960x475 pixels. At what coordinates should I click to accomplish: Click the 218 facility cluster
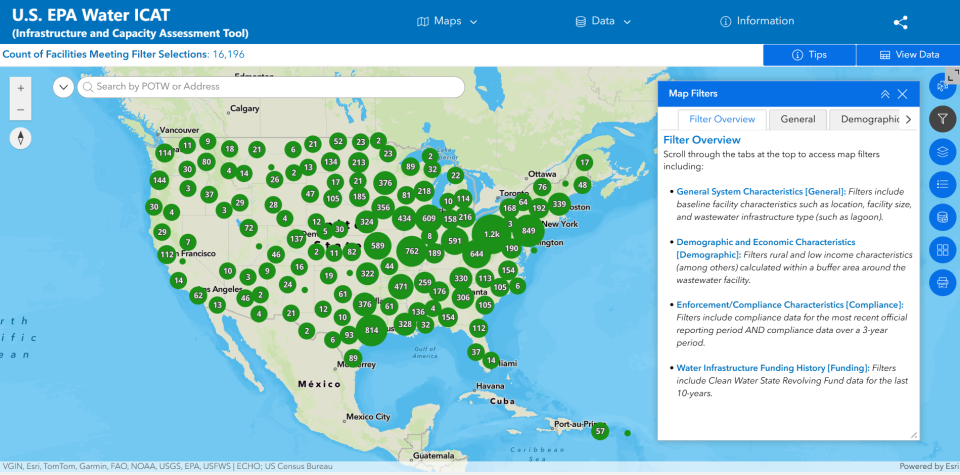click(424, 191)
